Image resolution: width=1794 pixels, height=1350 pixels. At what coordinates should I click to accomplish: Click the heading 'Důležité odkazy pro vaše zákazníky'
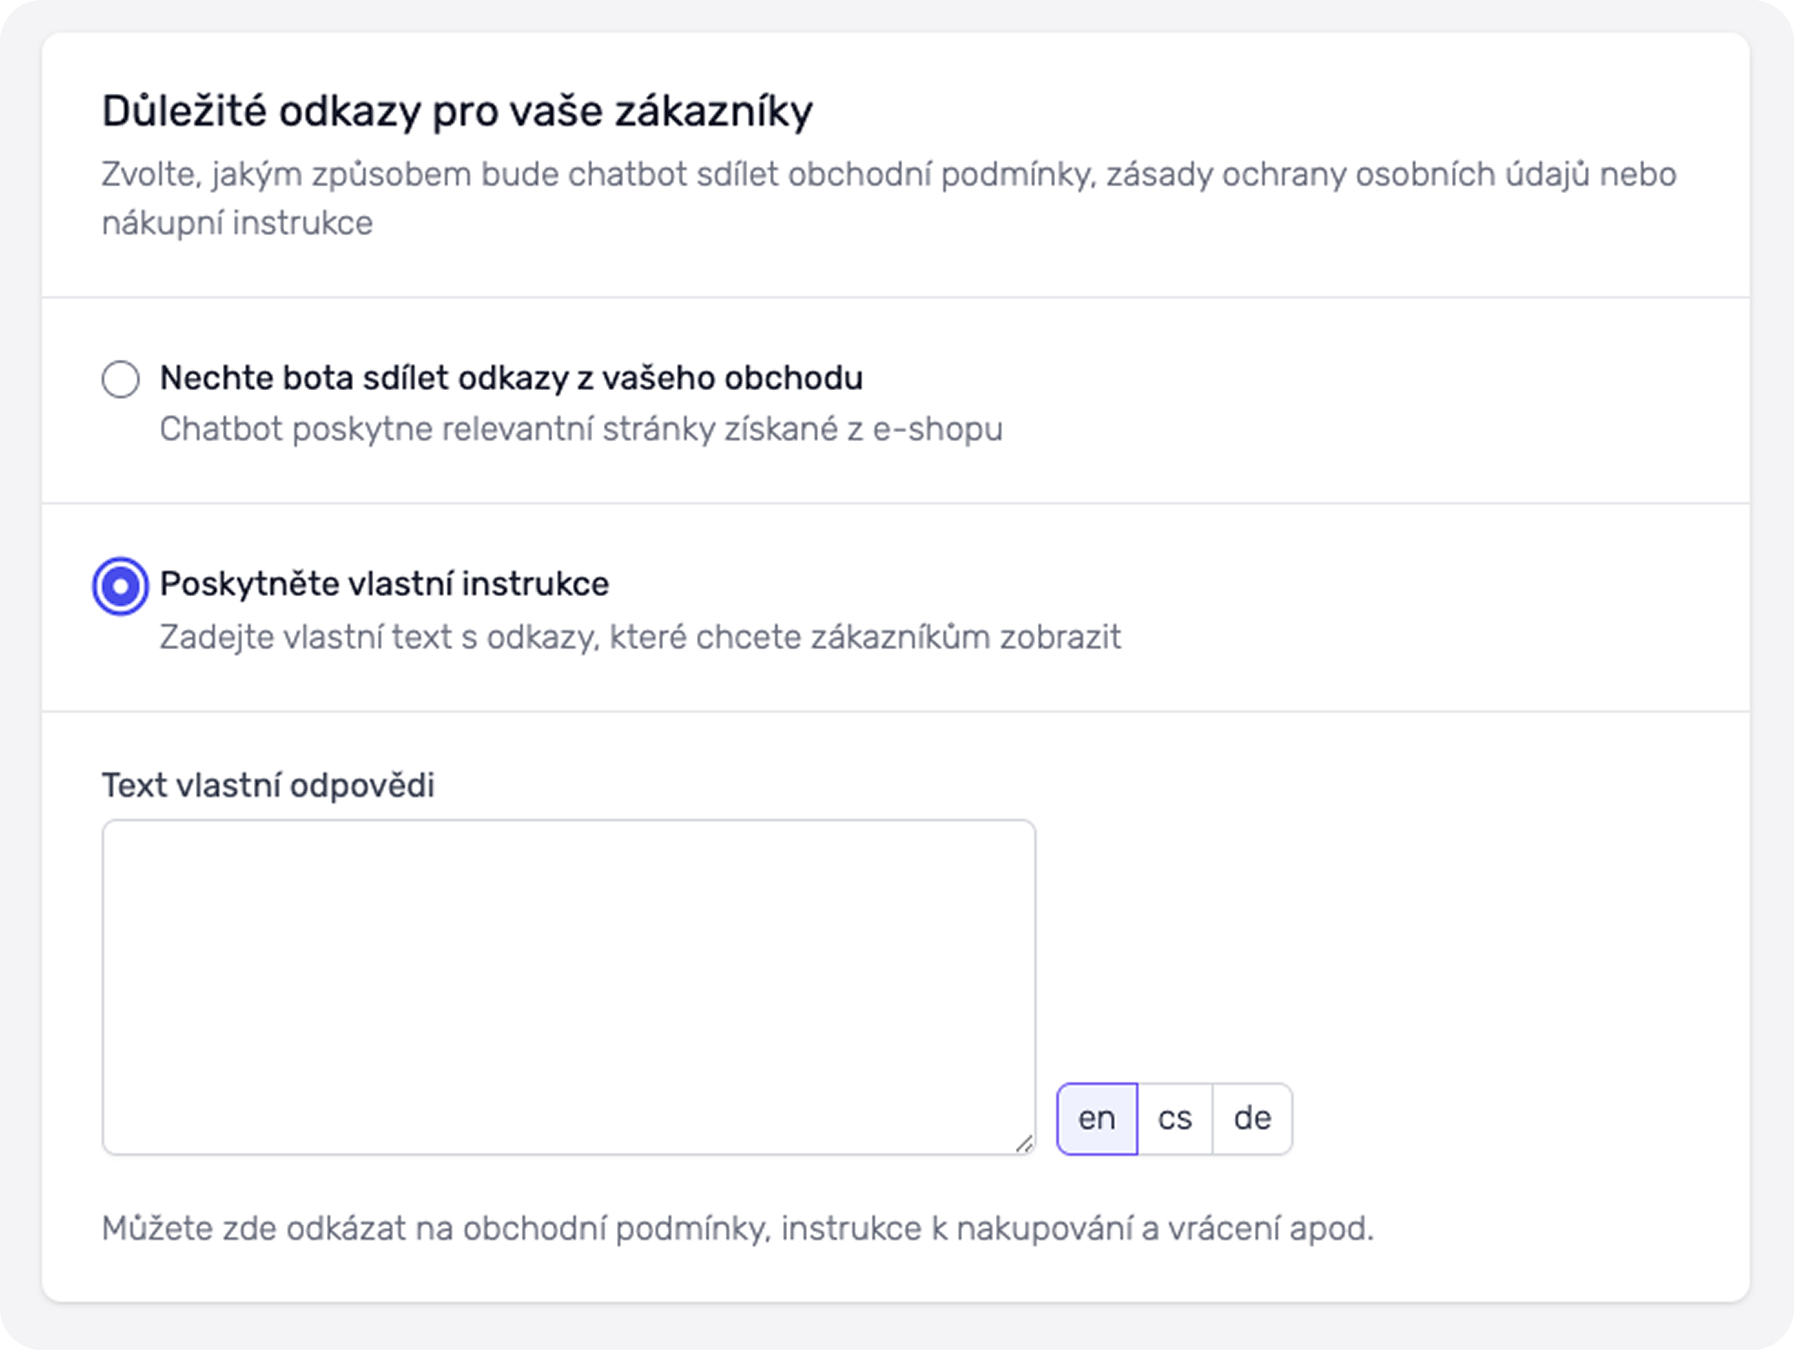point(457,111)
